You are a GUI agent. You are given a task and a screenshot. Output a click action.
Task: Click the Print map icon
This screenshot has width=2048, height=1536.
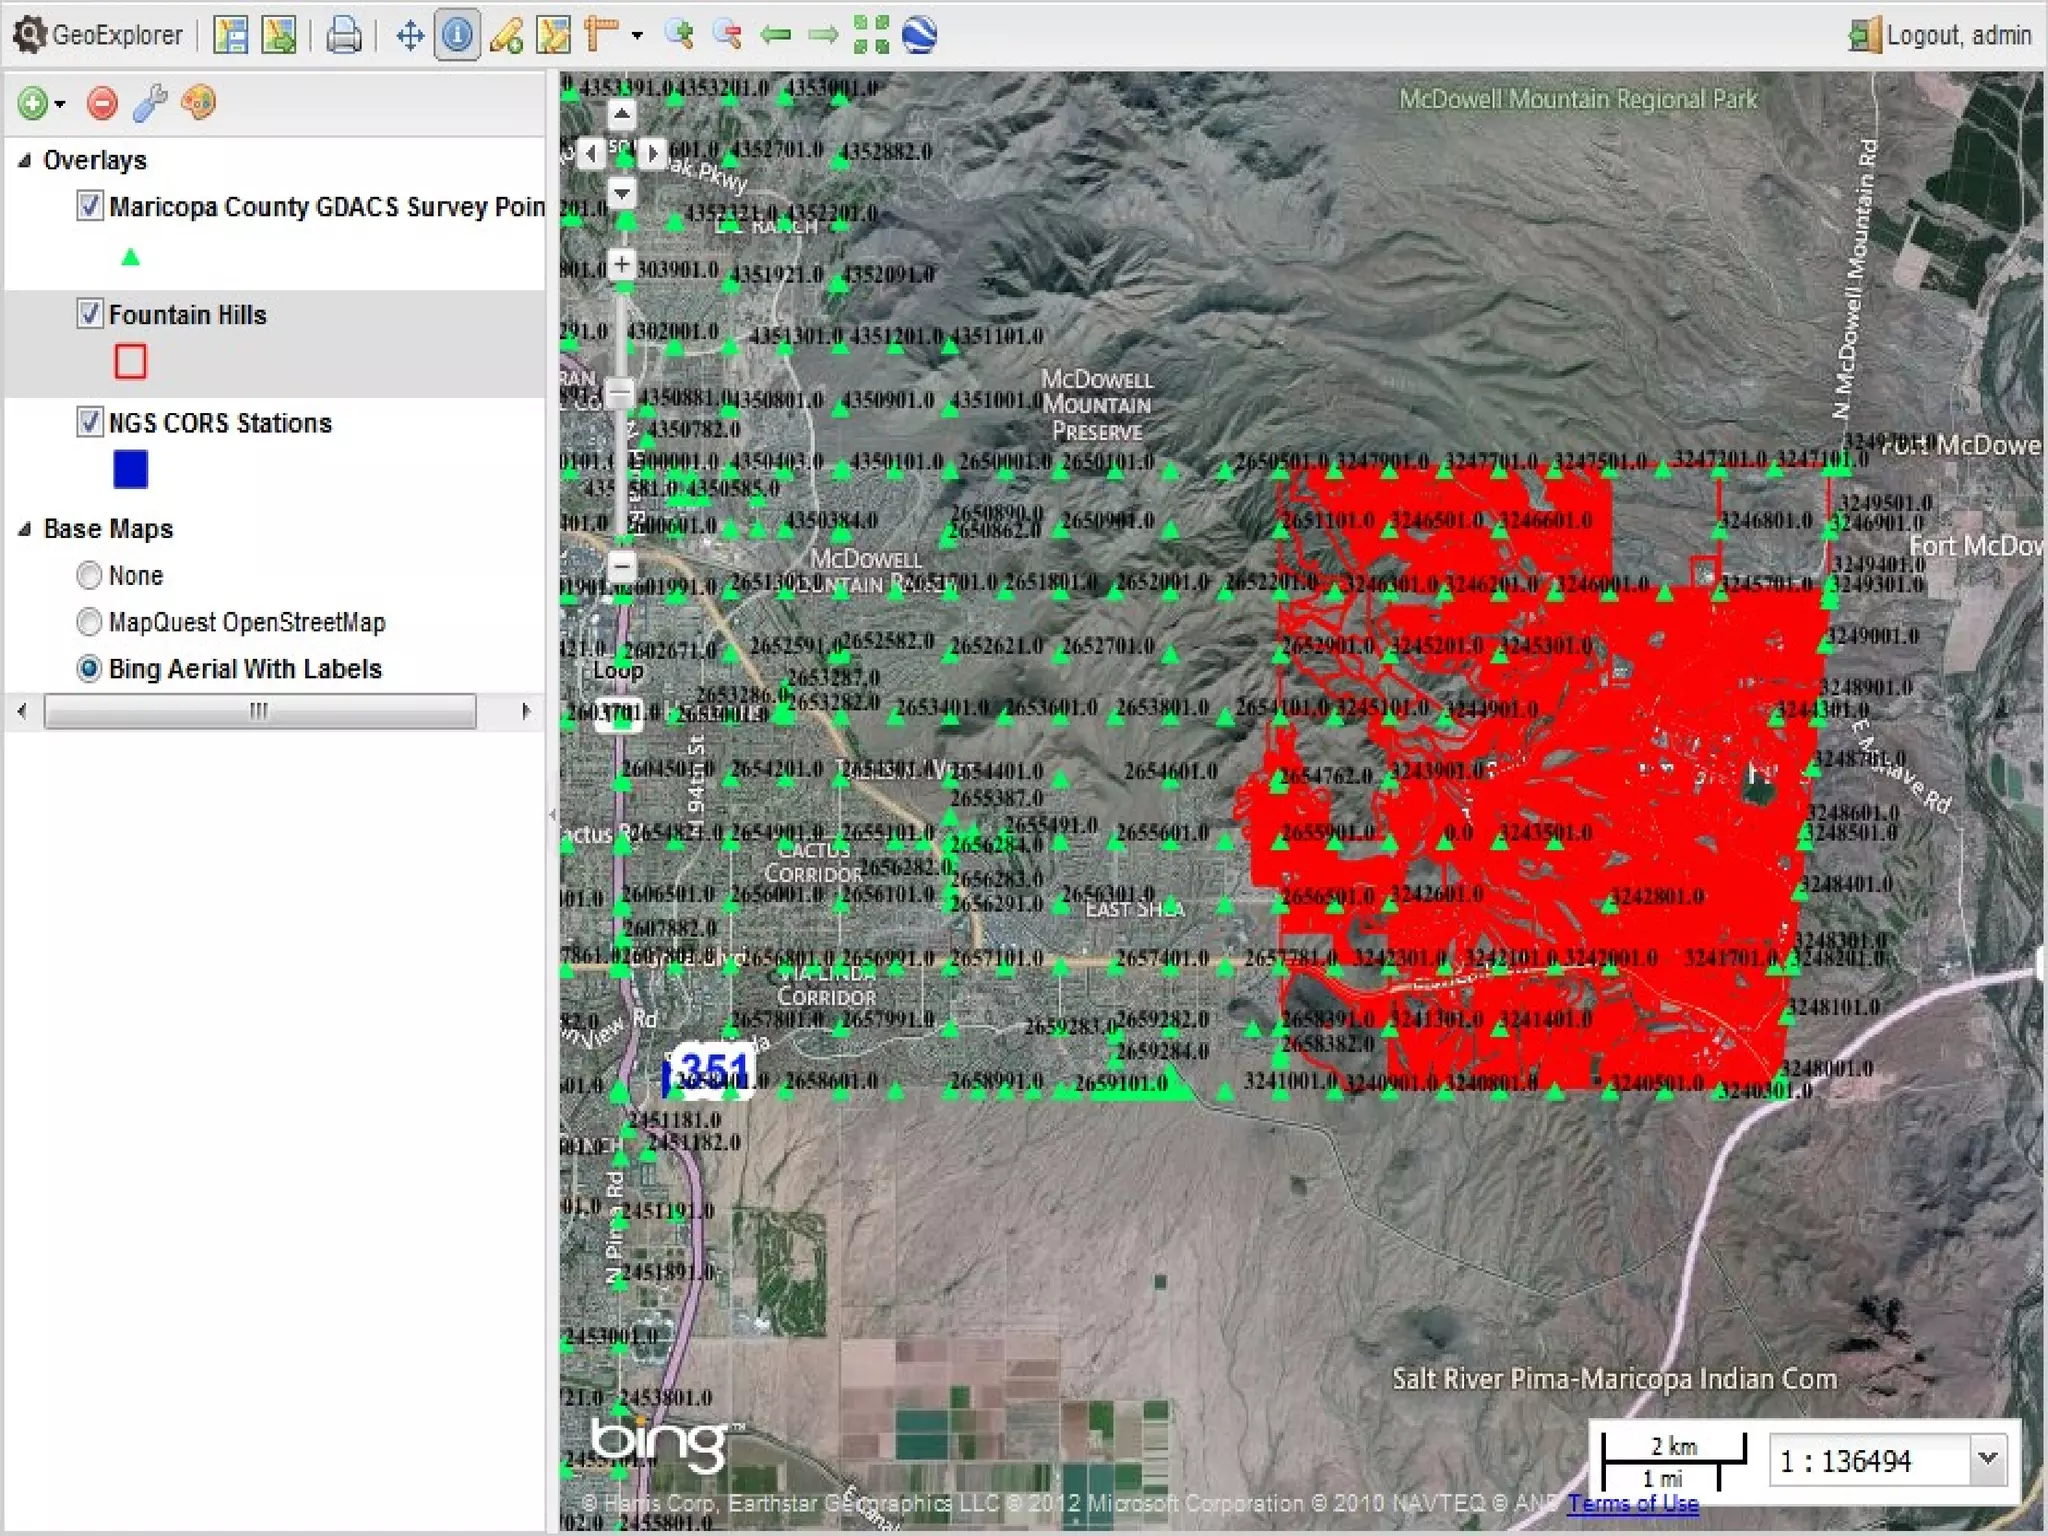344,36
